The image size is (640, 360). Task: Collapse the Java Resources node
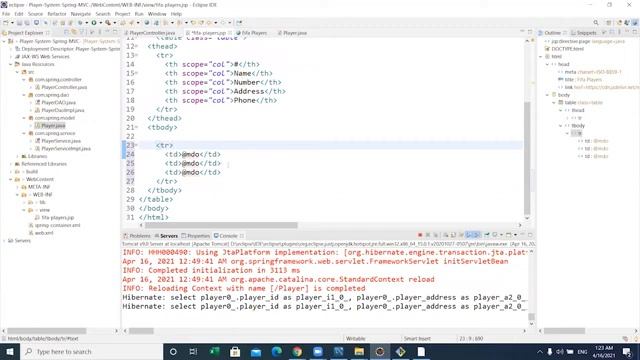pyautogui.click(x=11, y=64)
